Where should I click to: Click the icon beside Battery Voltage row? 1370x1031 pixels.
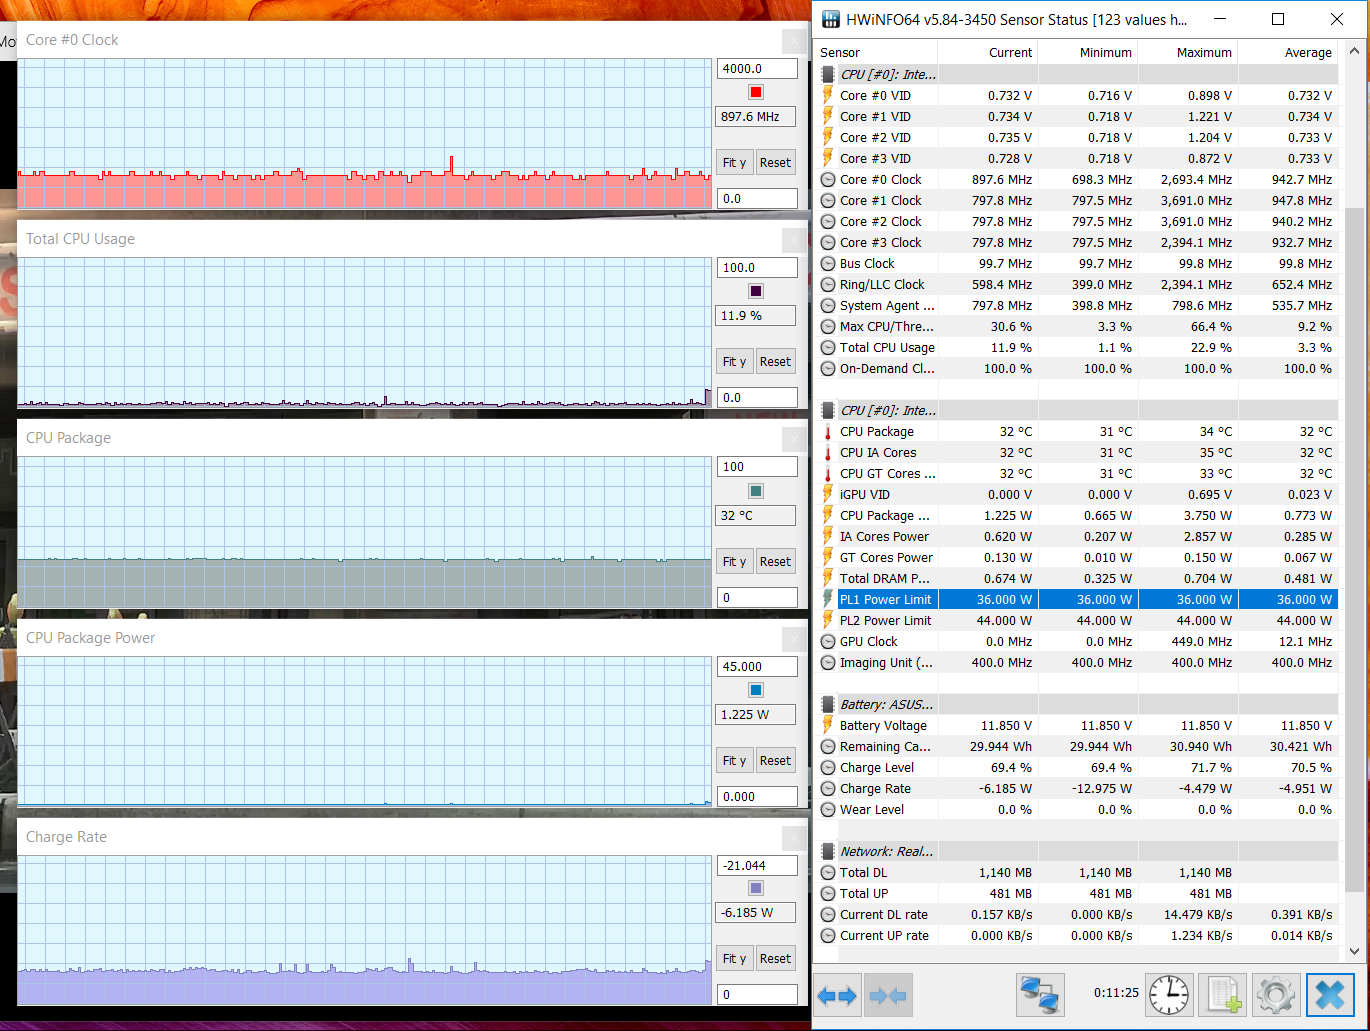828,726
